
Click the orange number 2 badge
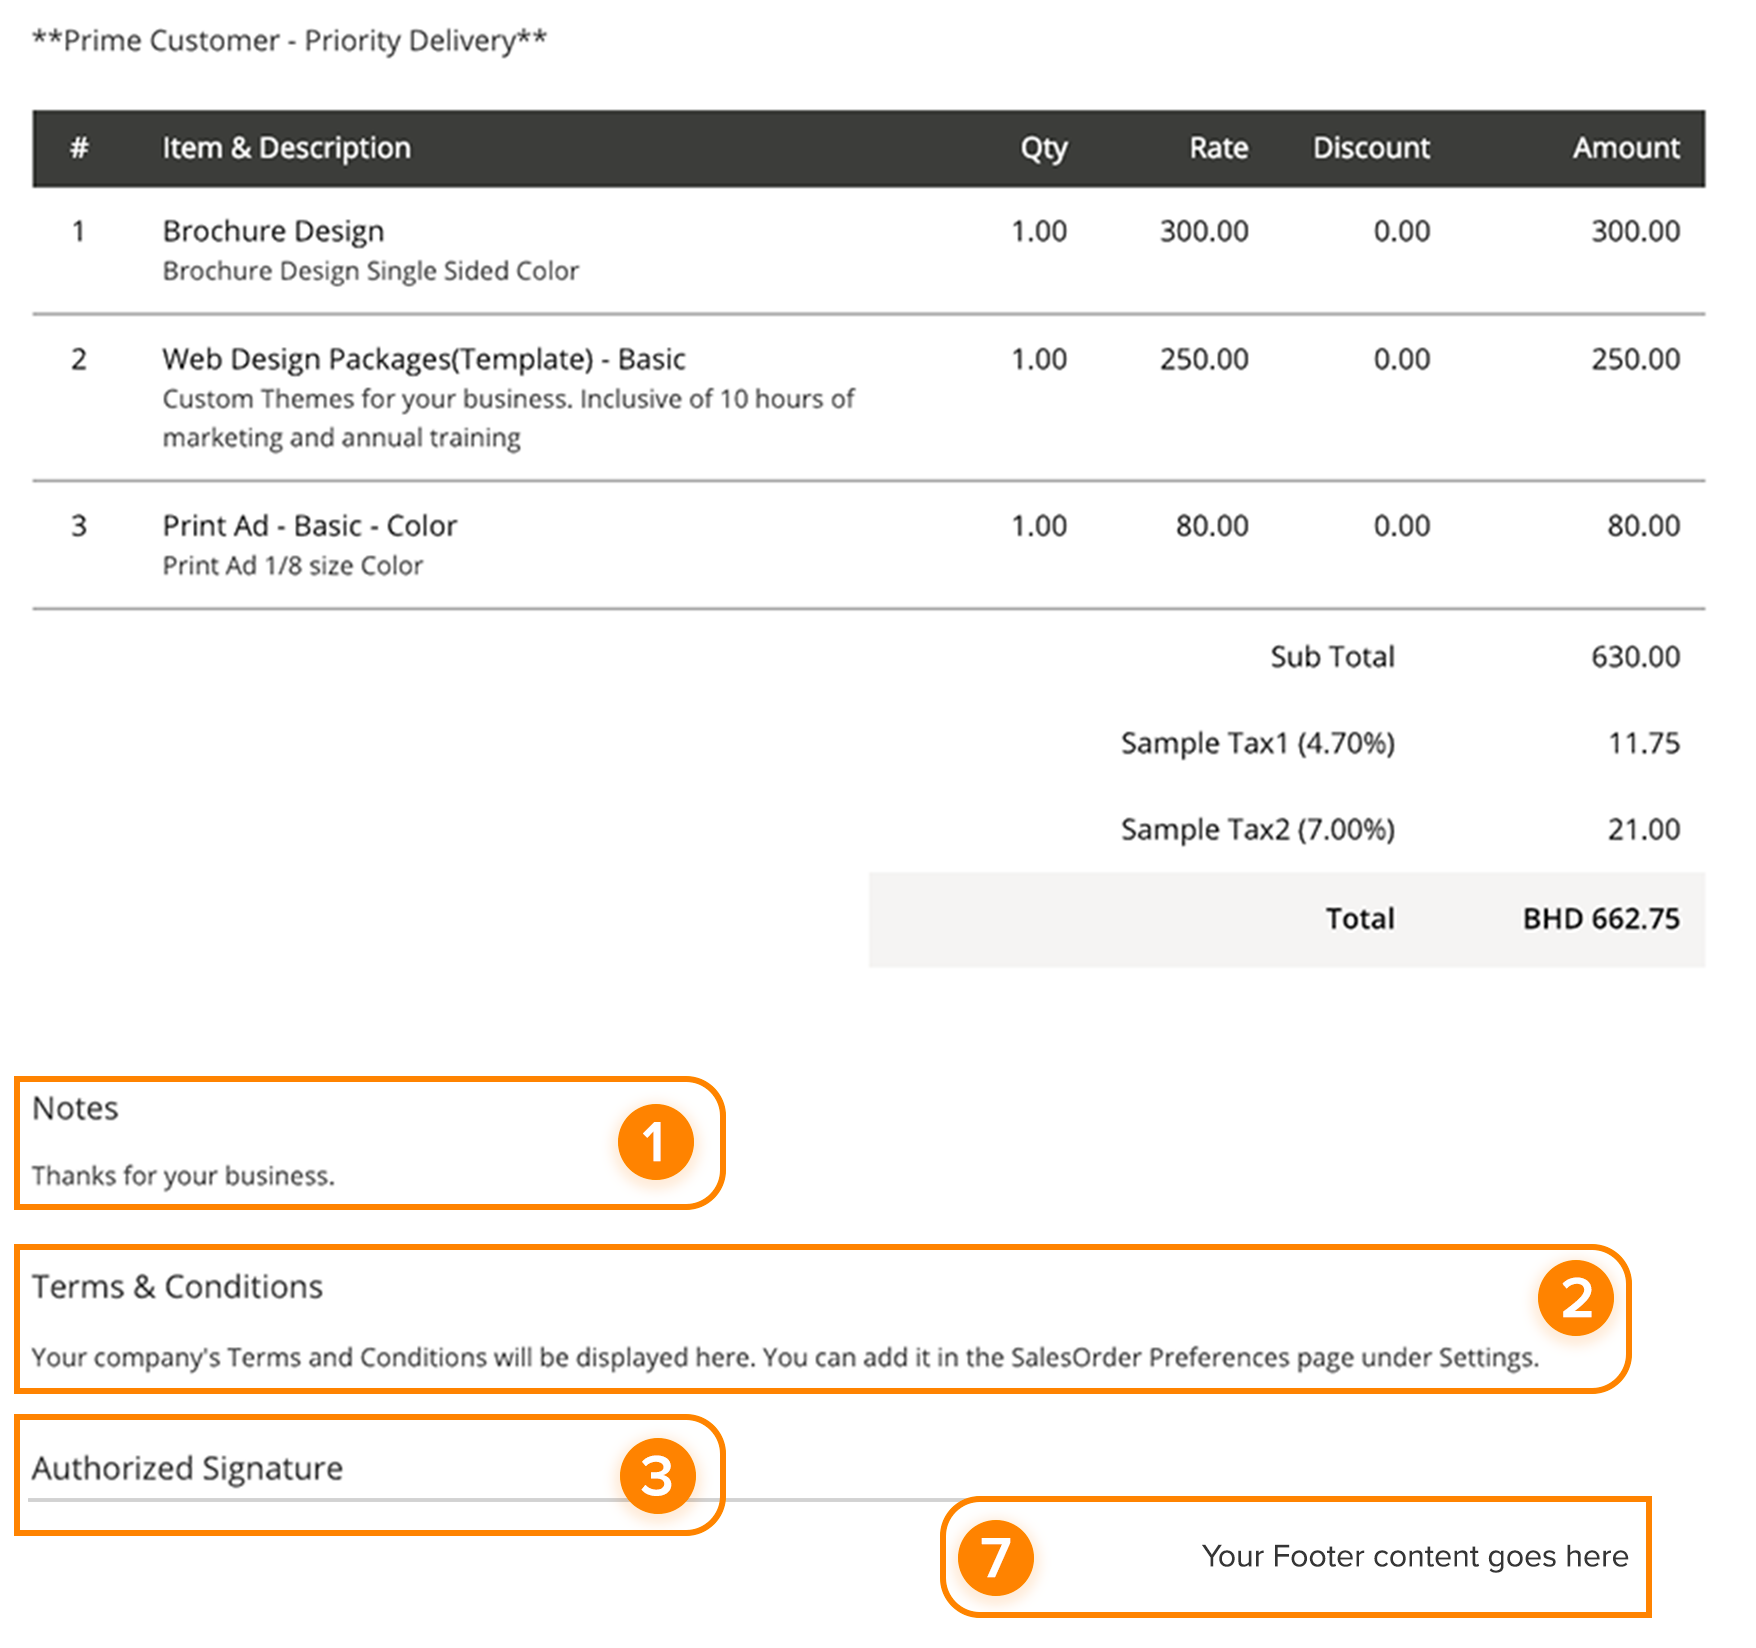click(x=1575, y=1298)
